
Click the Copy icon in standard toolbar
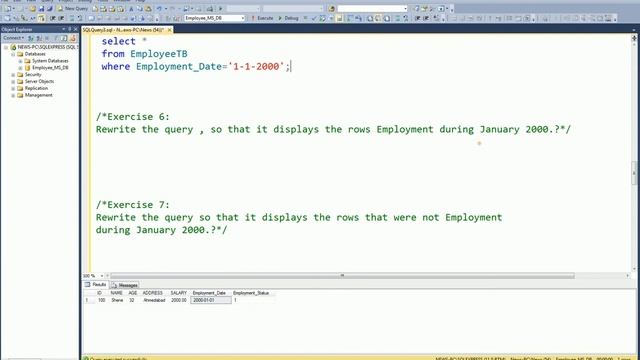[140, 9]
